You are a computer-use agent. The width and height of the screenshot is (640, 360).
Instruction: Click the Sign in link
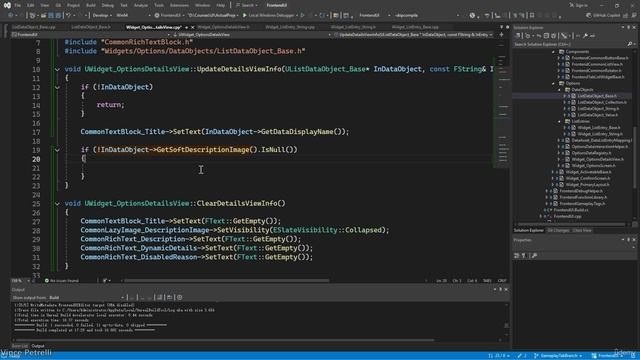click(578, 5)
